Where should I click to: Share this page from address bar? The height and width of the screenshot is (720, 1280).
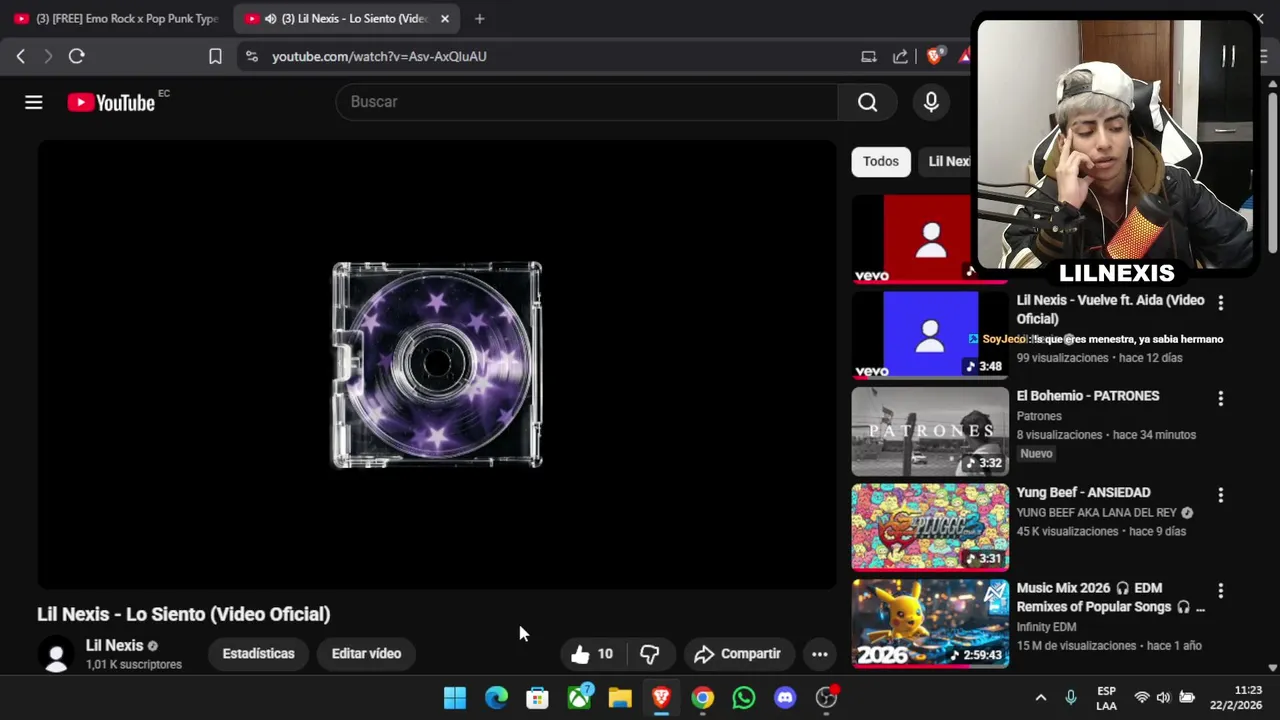click(x=901, y=57)
